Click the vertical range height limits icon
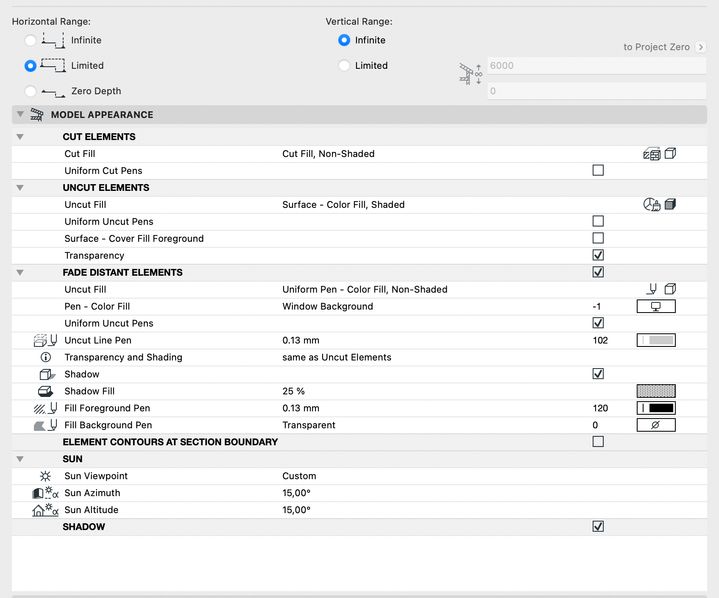The image size is (719, 598). pyautogui.click(x=470, y=74)
